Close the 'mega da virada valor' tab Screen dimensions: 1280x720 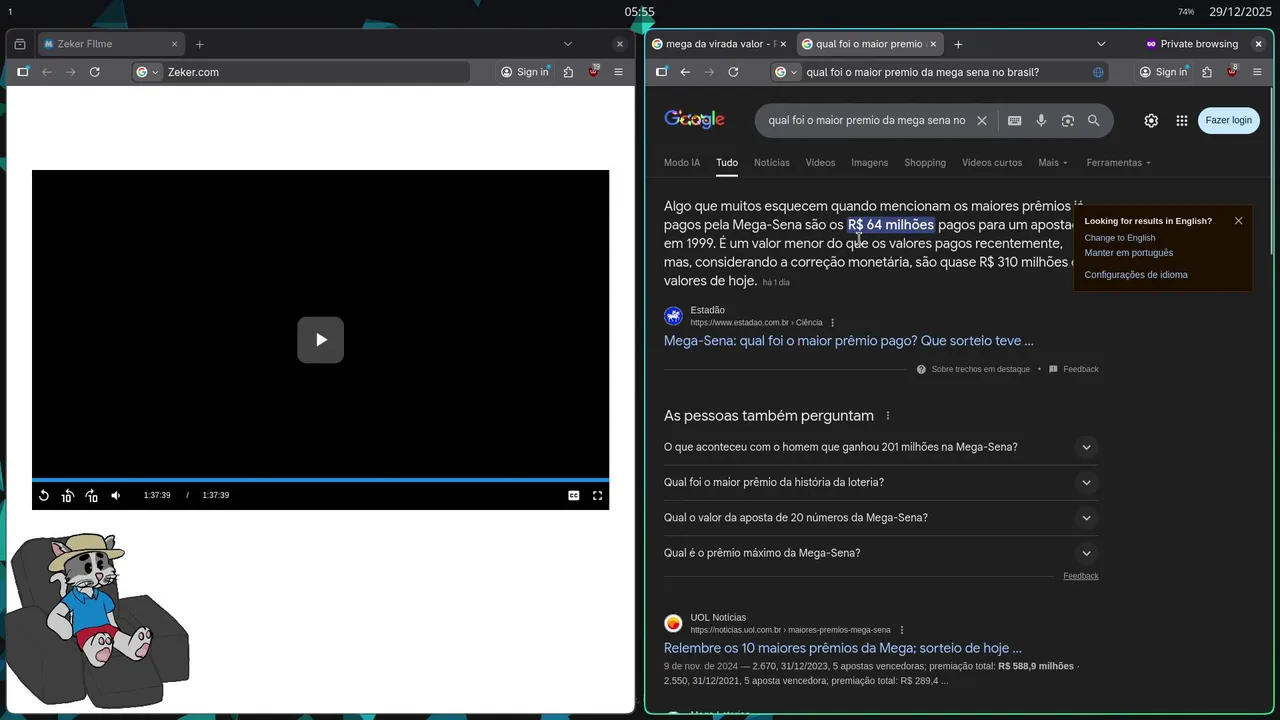[783, 44]
